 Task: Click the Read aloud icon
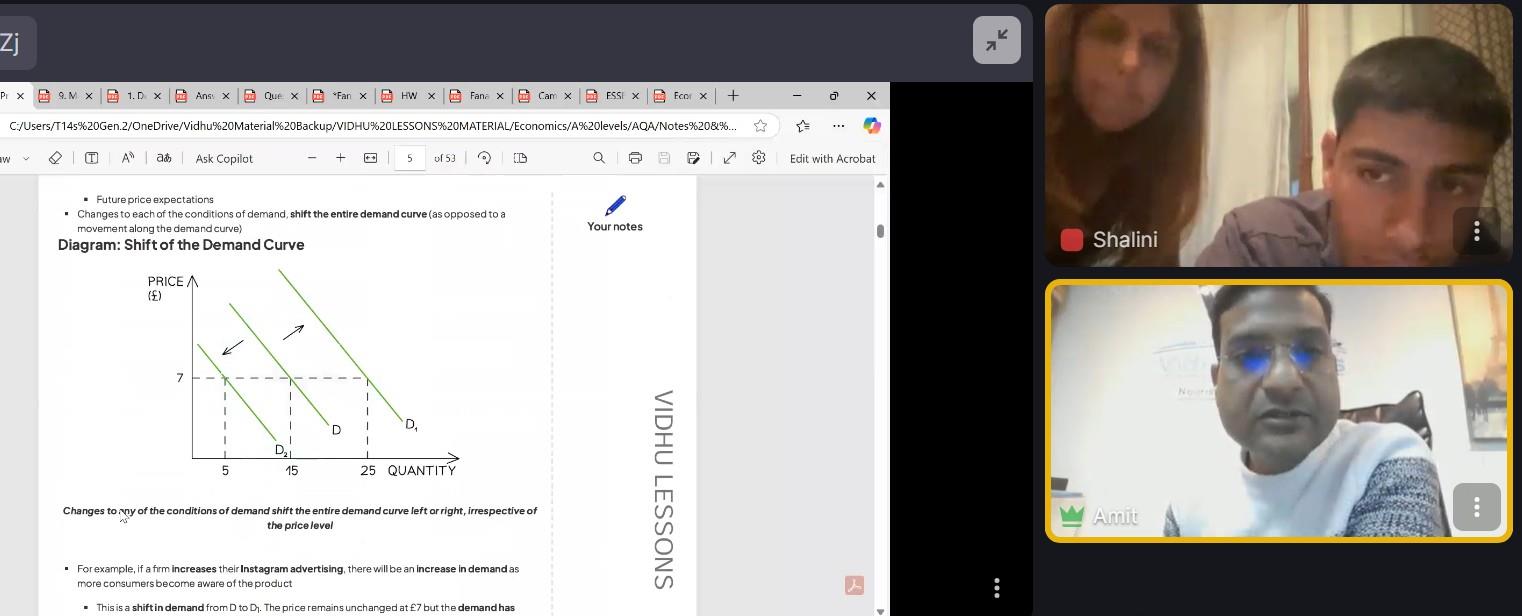pos(128,158)
